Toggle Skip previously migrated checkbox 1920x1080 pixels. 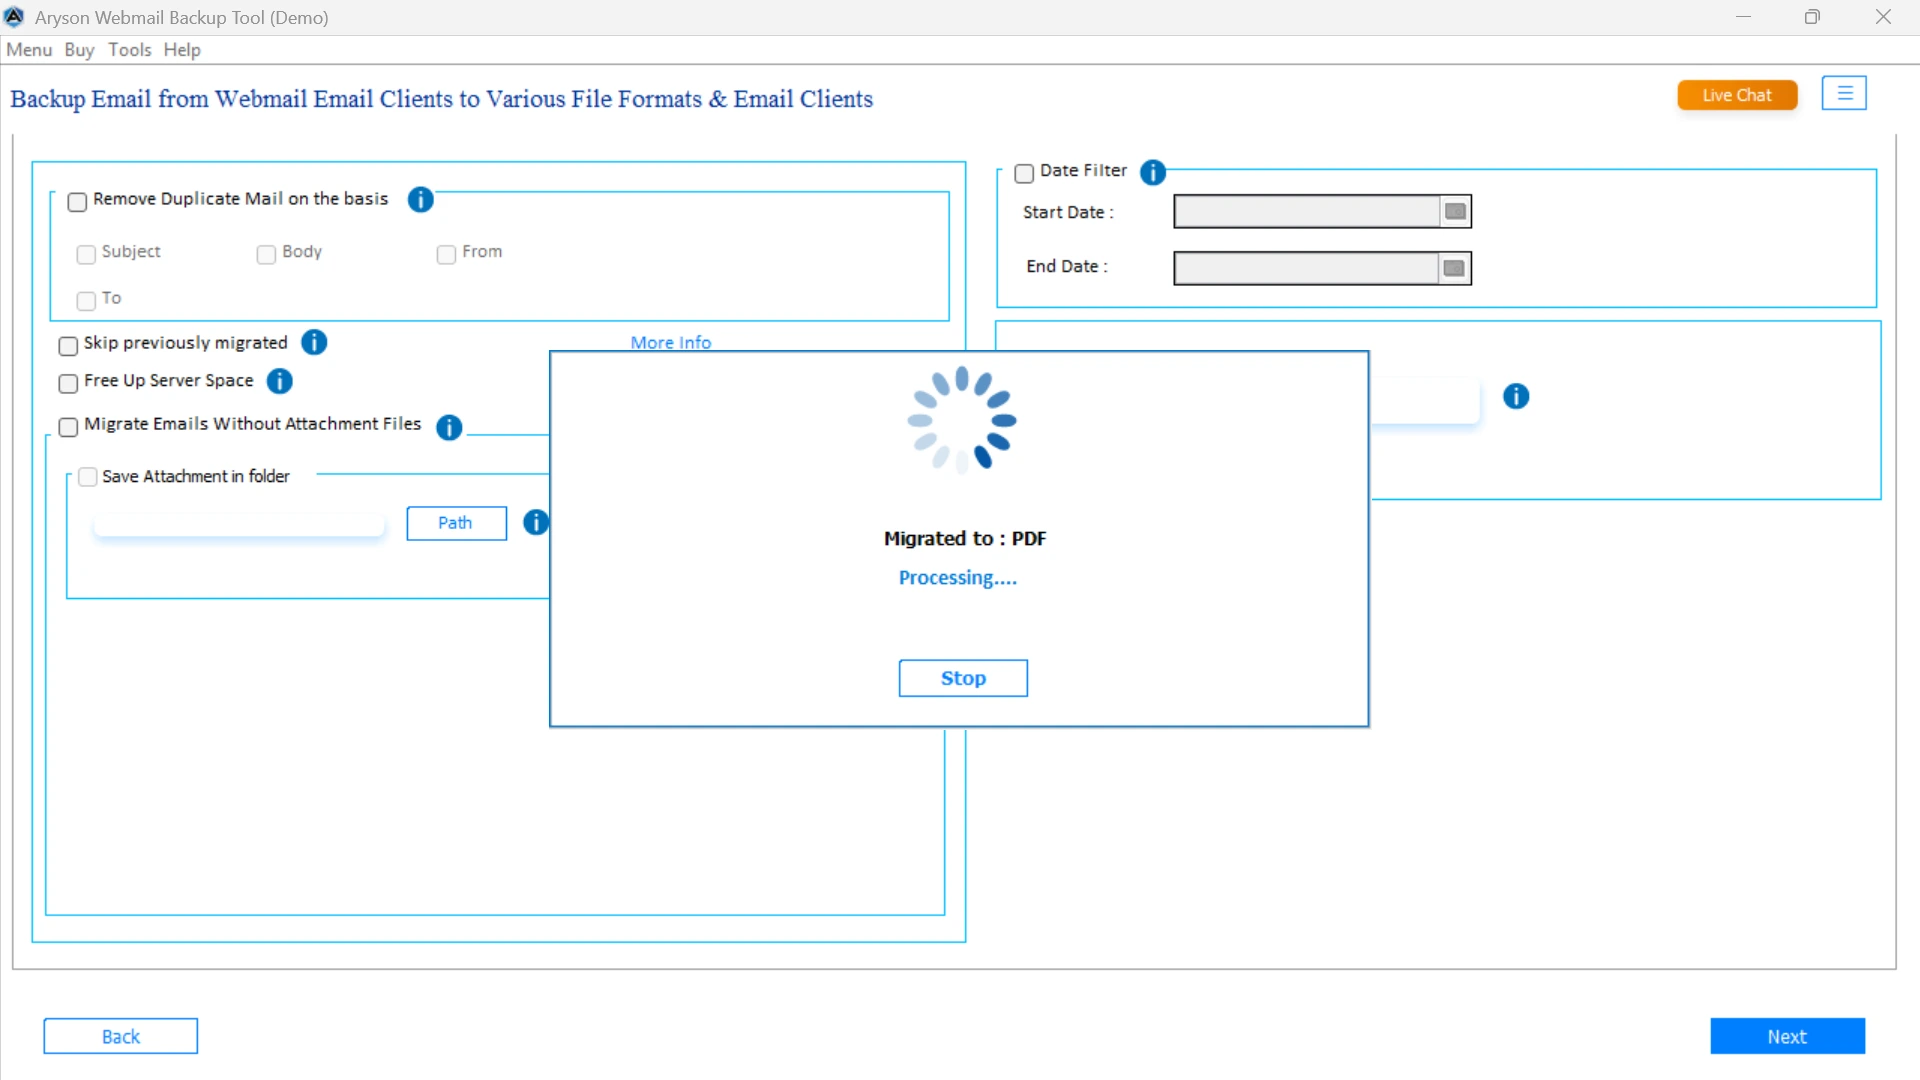coord(68,346)
